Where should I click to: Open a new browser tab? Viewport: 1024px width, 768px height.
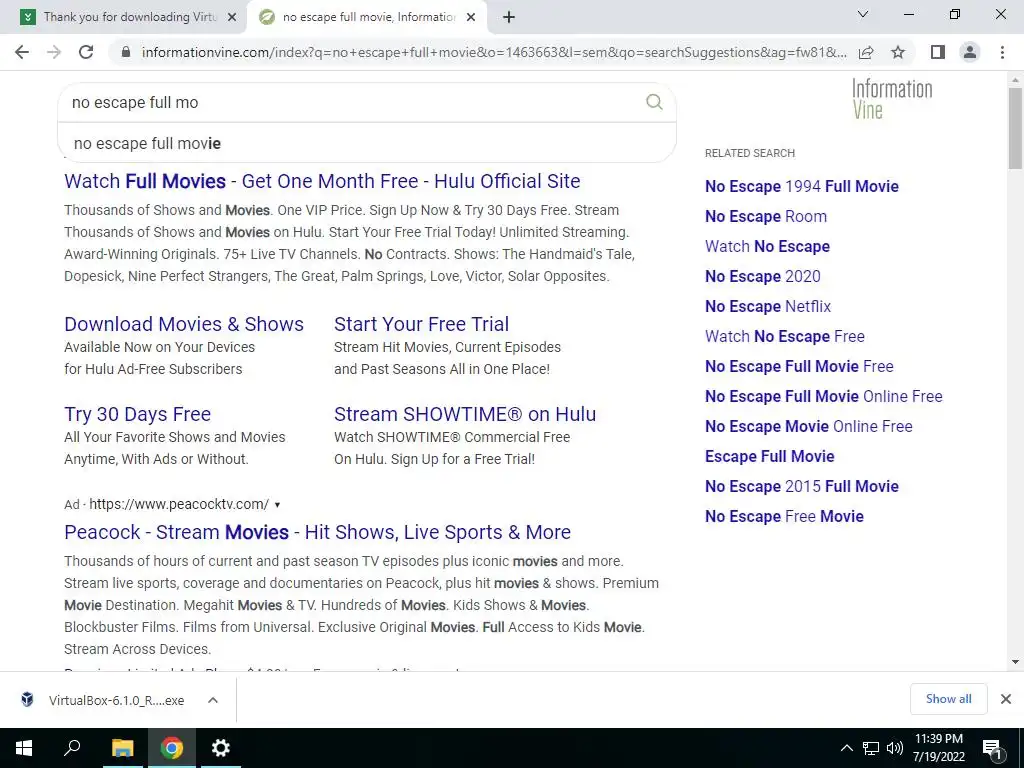click(x=509, y=17)
